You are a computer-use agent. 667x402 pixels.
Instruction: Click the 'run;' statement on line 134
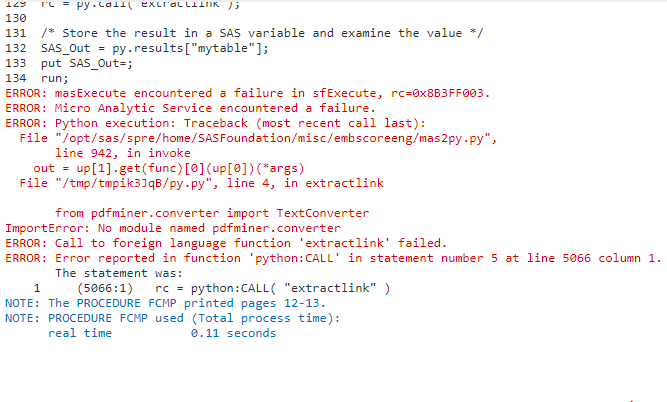(x=55, y=78)
